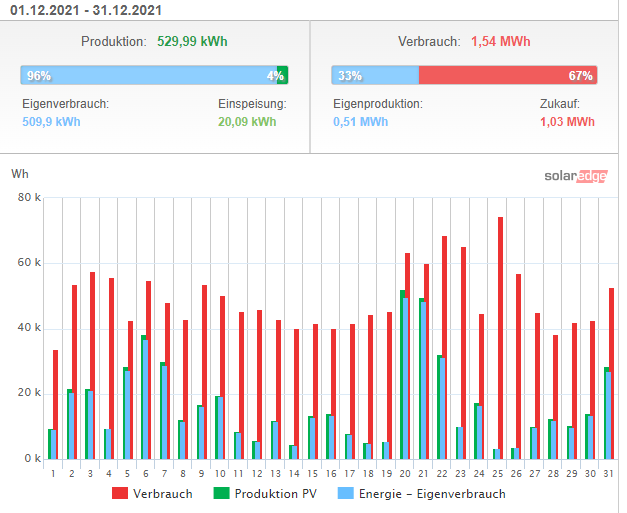Click the green Produktion PV legend swatch
The height and width of the screenshot is (513, 627).
coord(222,493)
